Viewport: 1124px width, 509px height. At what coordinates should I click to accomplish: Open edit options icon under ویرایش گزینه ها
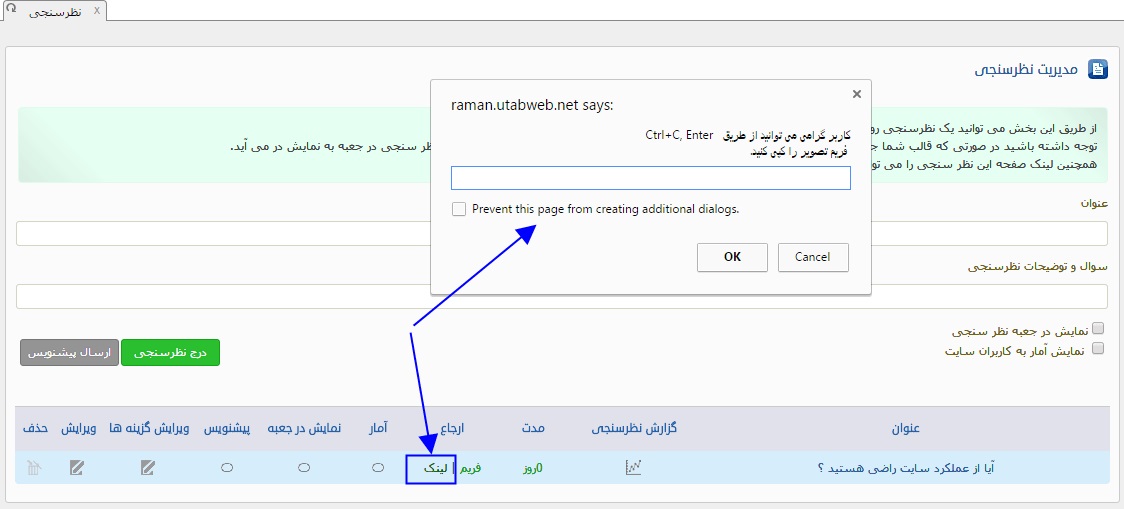coord(148,467)
